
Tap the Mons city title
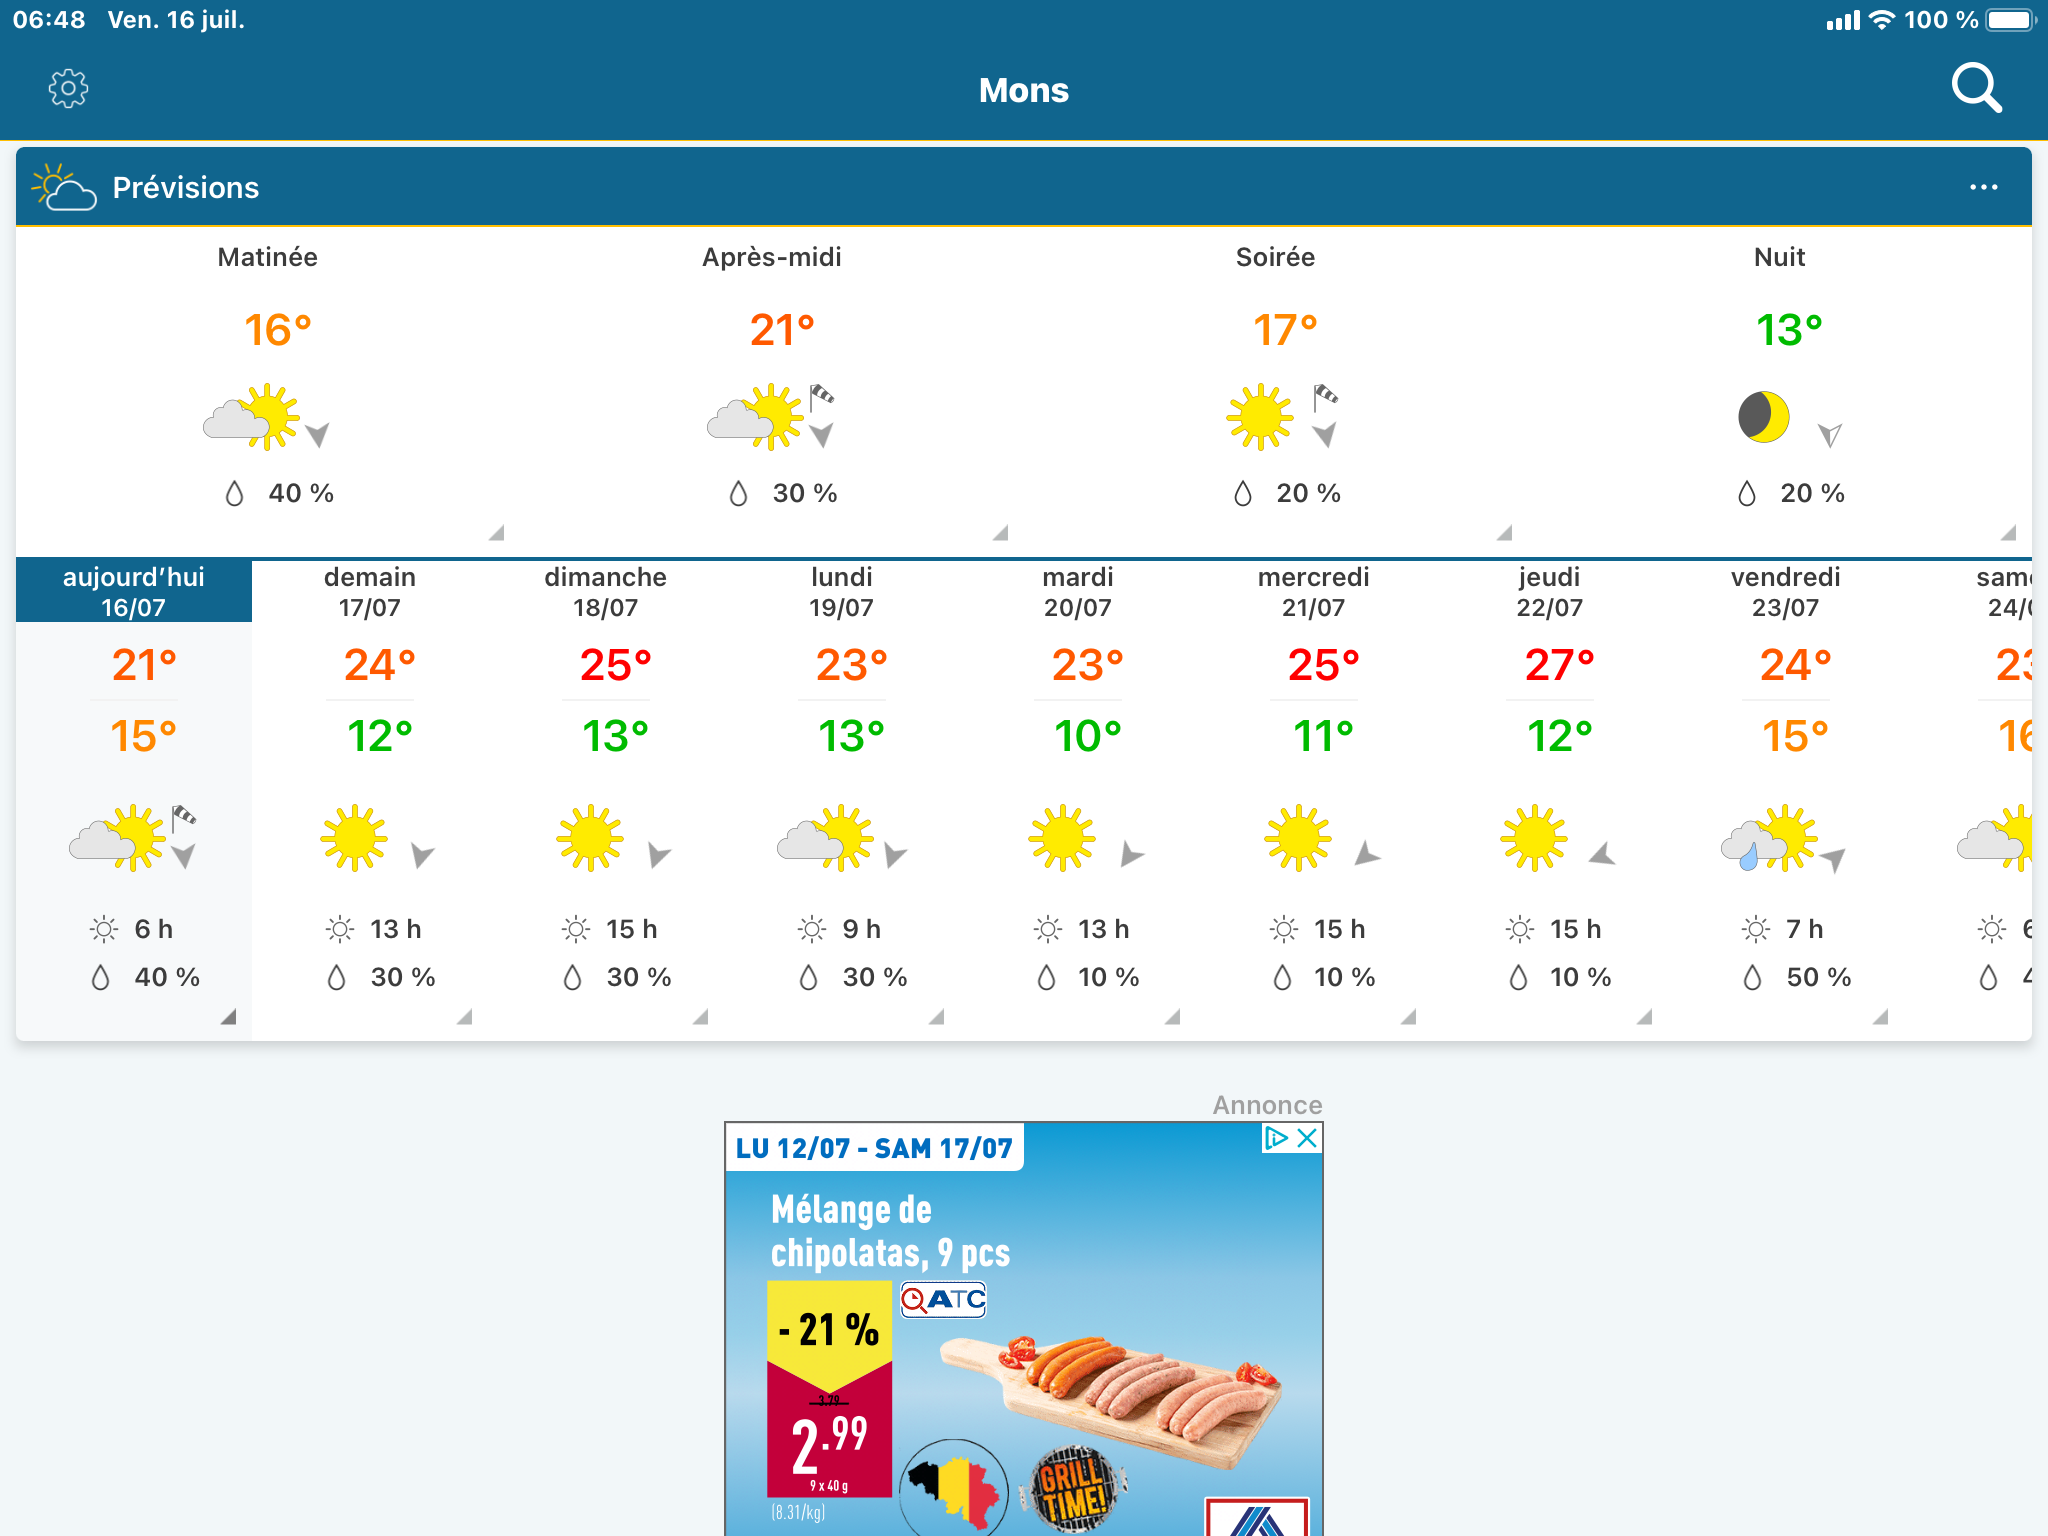tap(1023, 90)
